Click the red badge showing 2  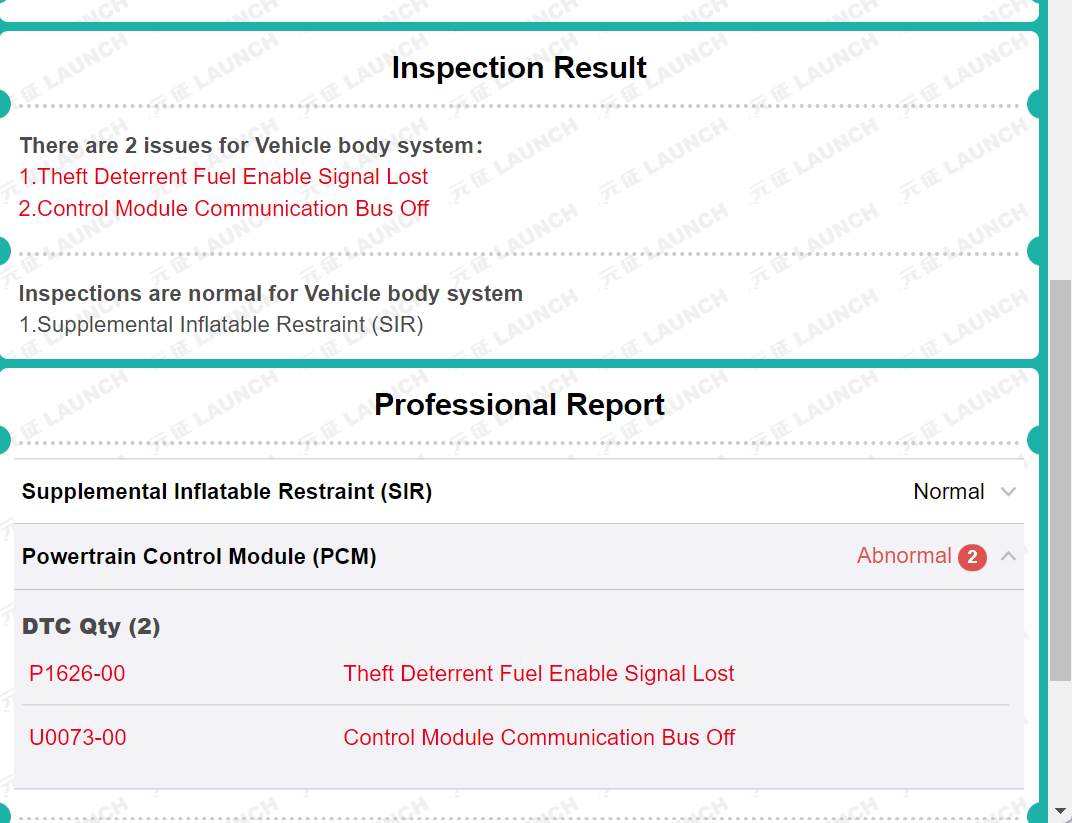pos(972,557)
